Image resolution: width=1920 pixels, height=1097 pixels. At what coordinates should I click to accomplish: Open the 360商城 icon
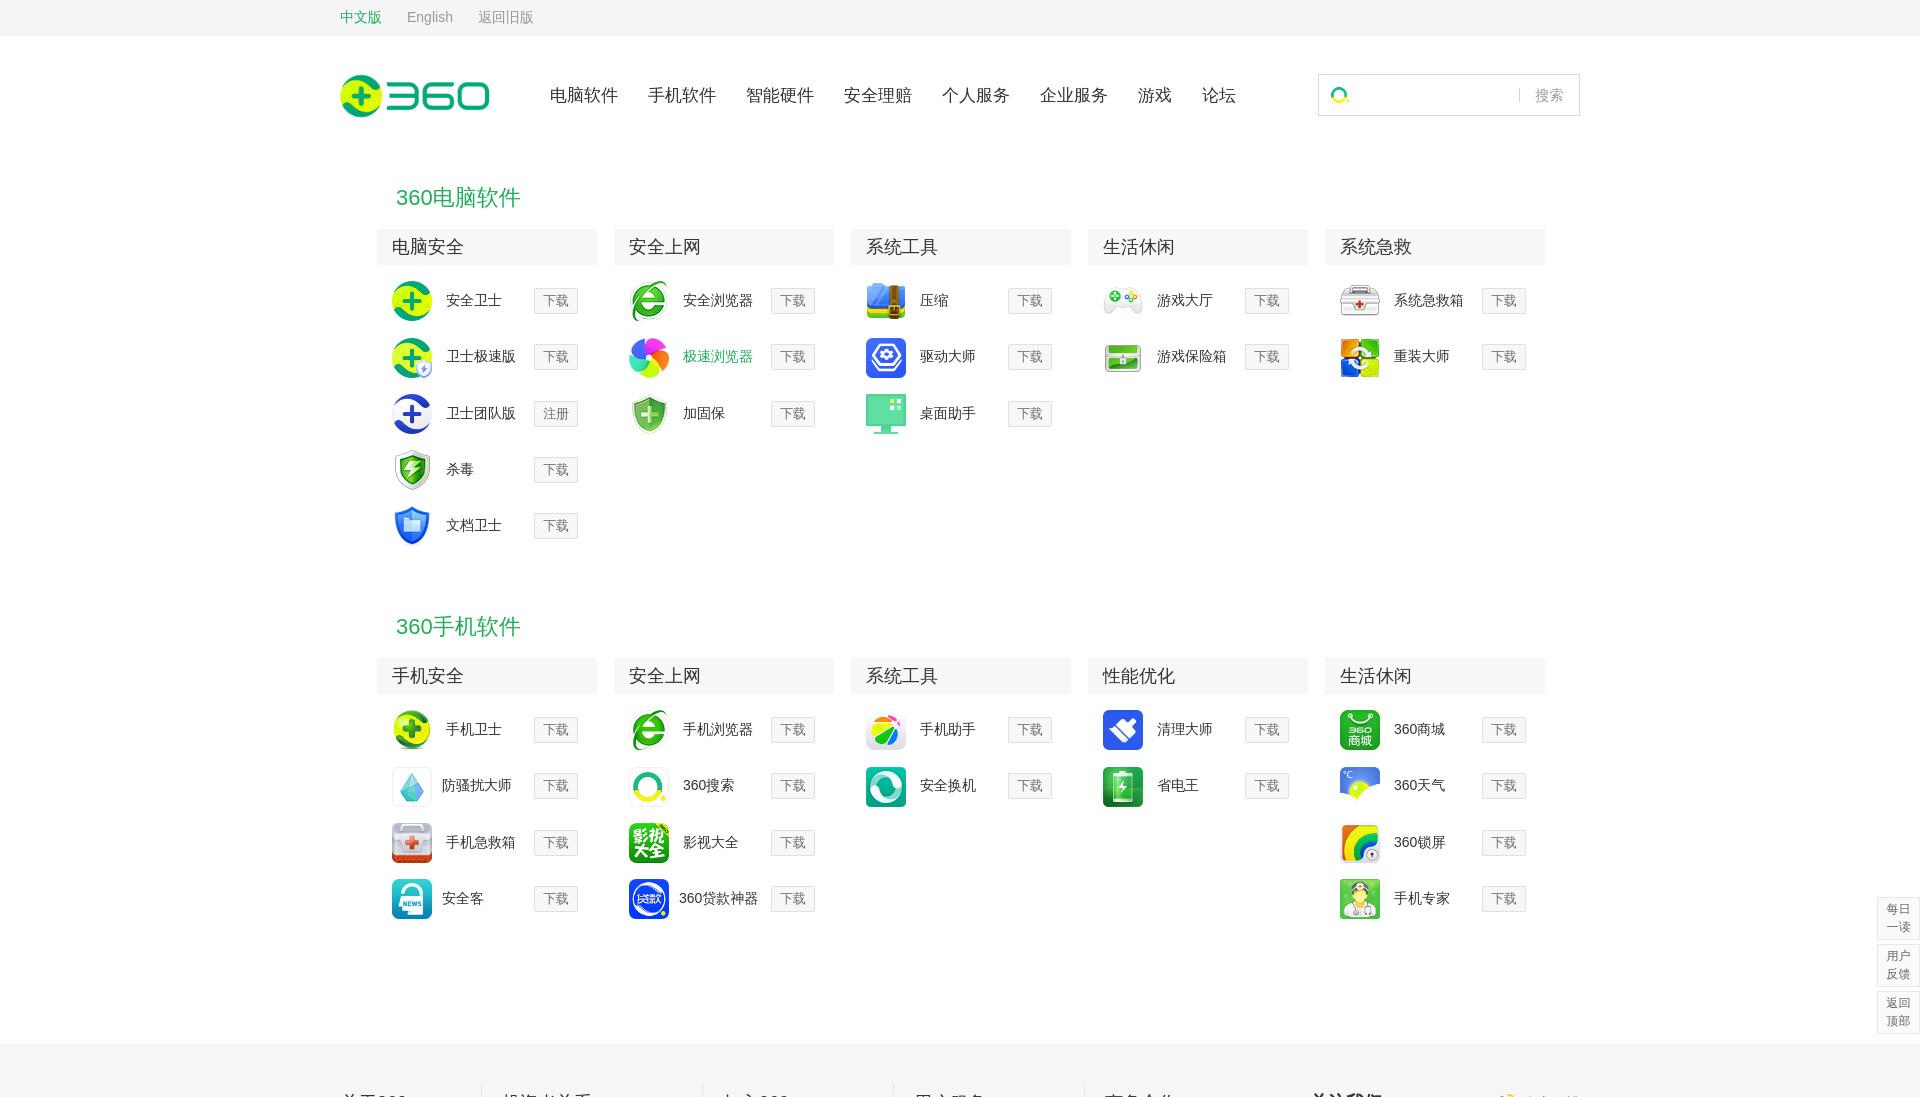[1360, 730]
